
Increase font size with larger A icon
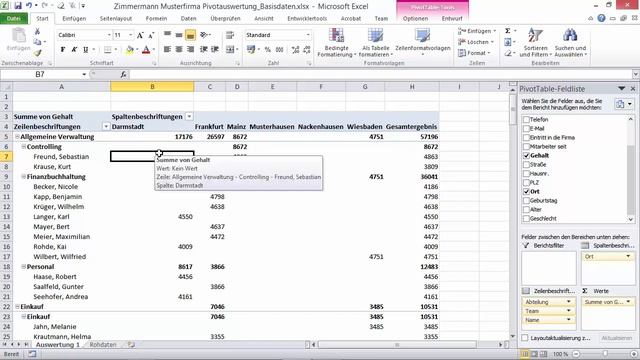(140, 35)
